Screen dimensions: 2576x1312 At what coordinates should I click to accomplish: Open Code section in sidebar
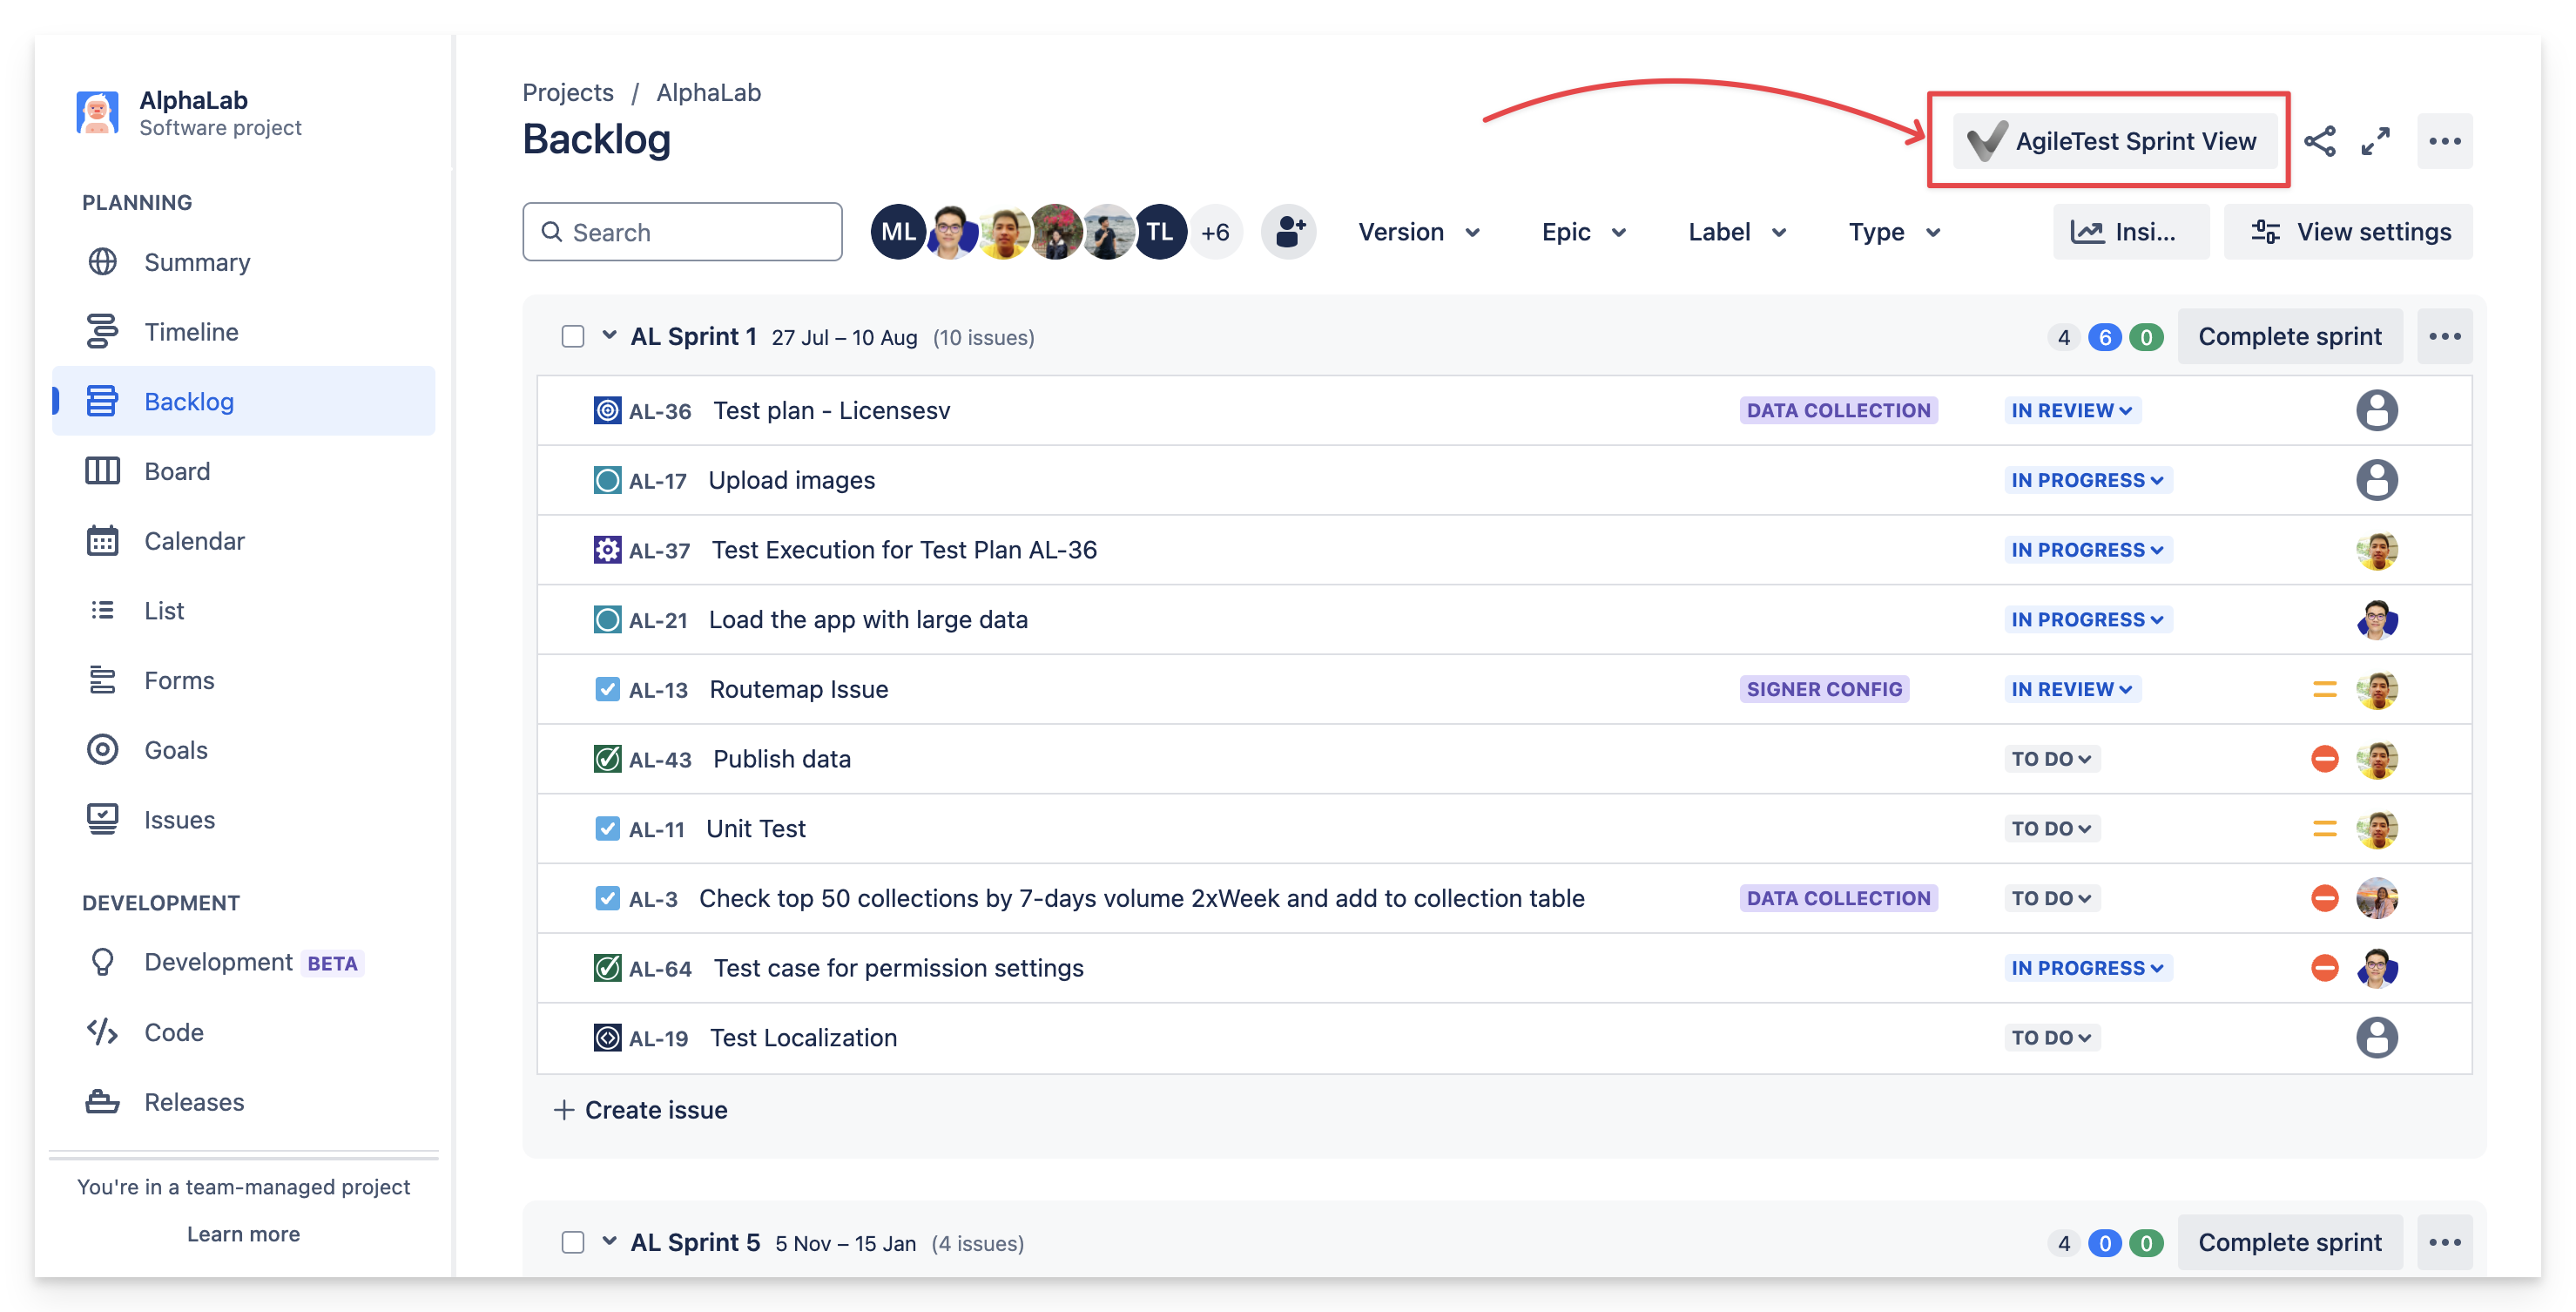(x=174, y=1032)
